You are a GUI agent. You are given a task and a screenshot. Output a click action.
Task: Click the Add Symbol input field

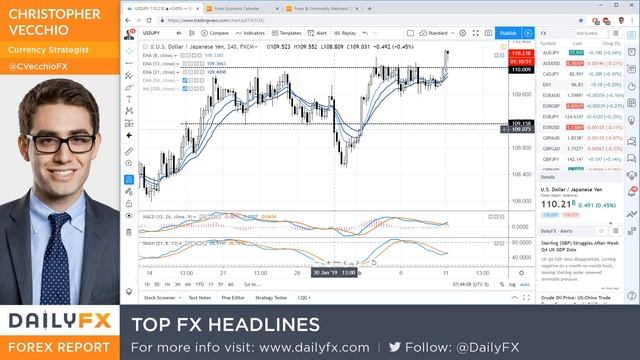[x=590, y=33]
